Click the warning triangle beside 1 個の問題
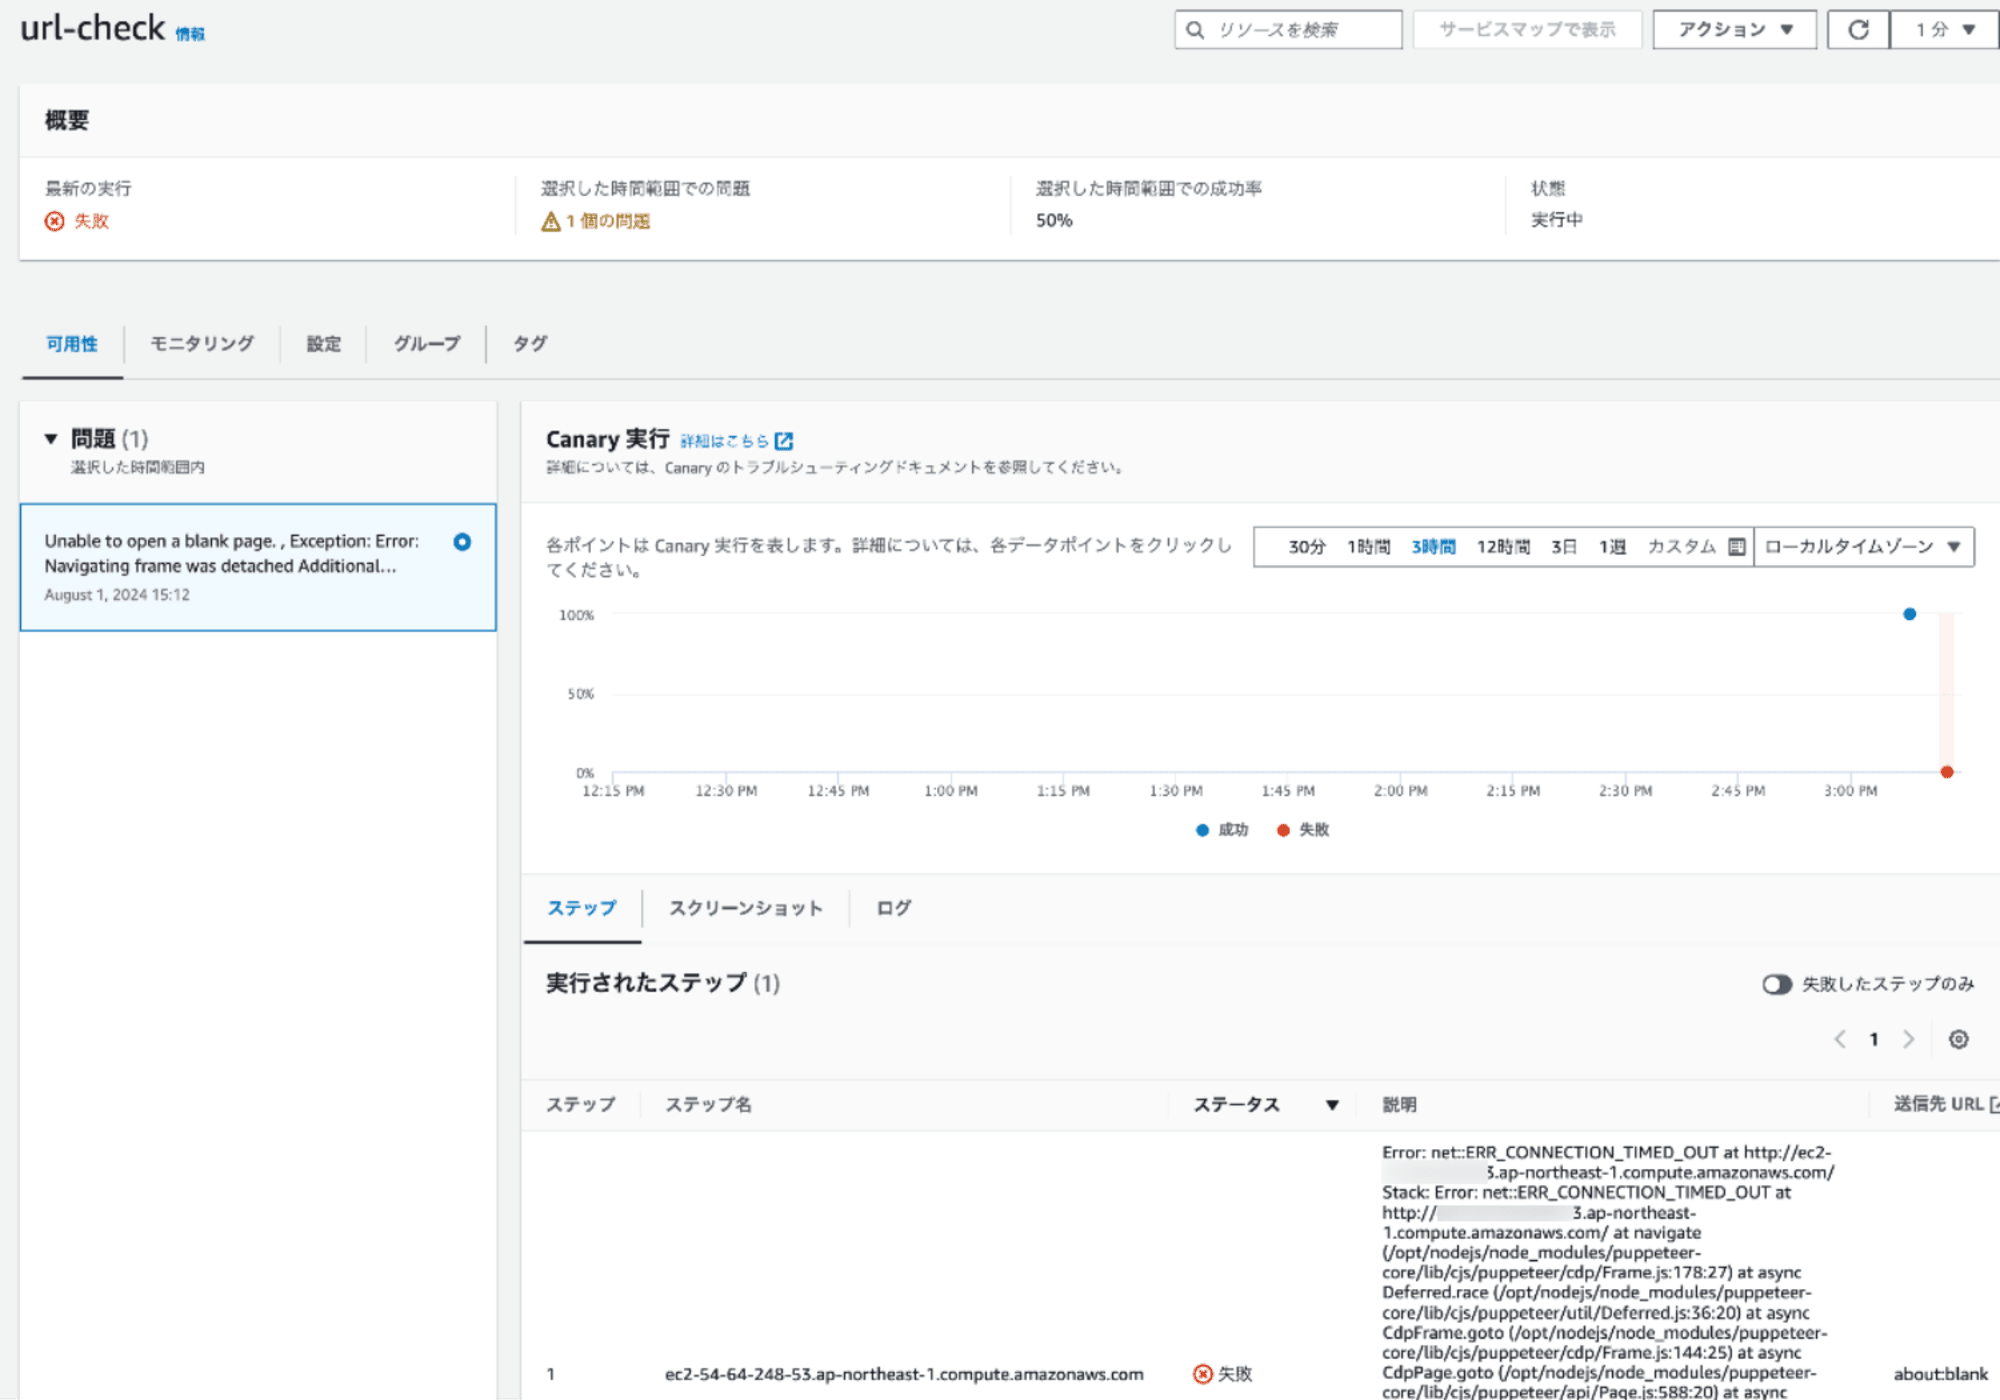2000x1400 pixels. pyautogui.click(x=550, y=221)
